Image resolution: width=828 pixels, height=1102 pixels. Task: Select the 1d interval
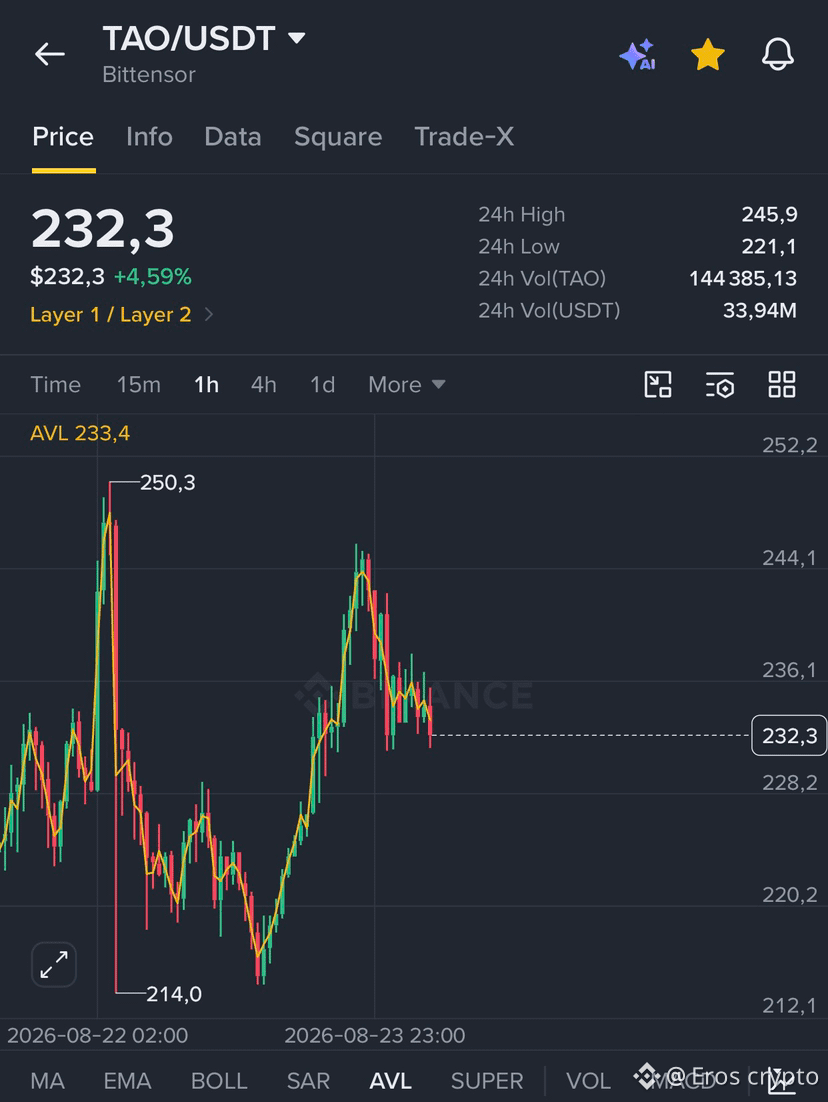[323, 384]
